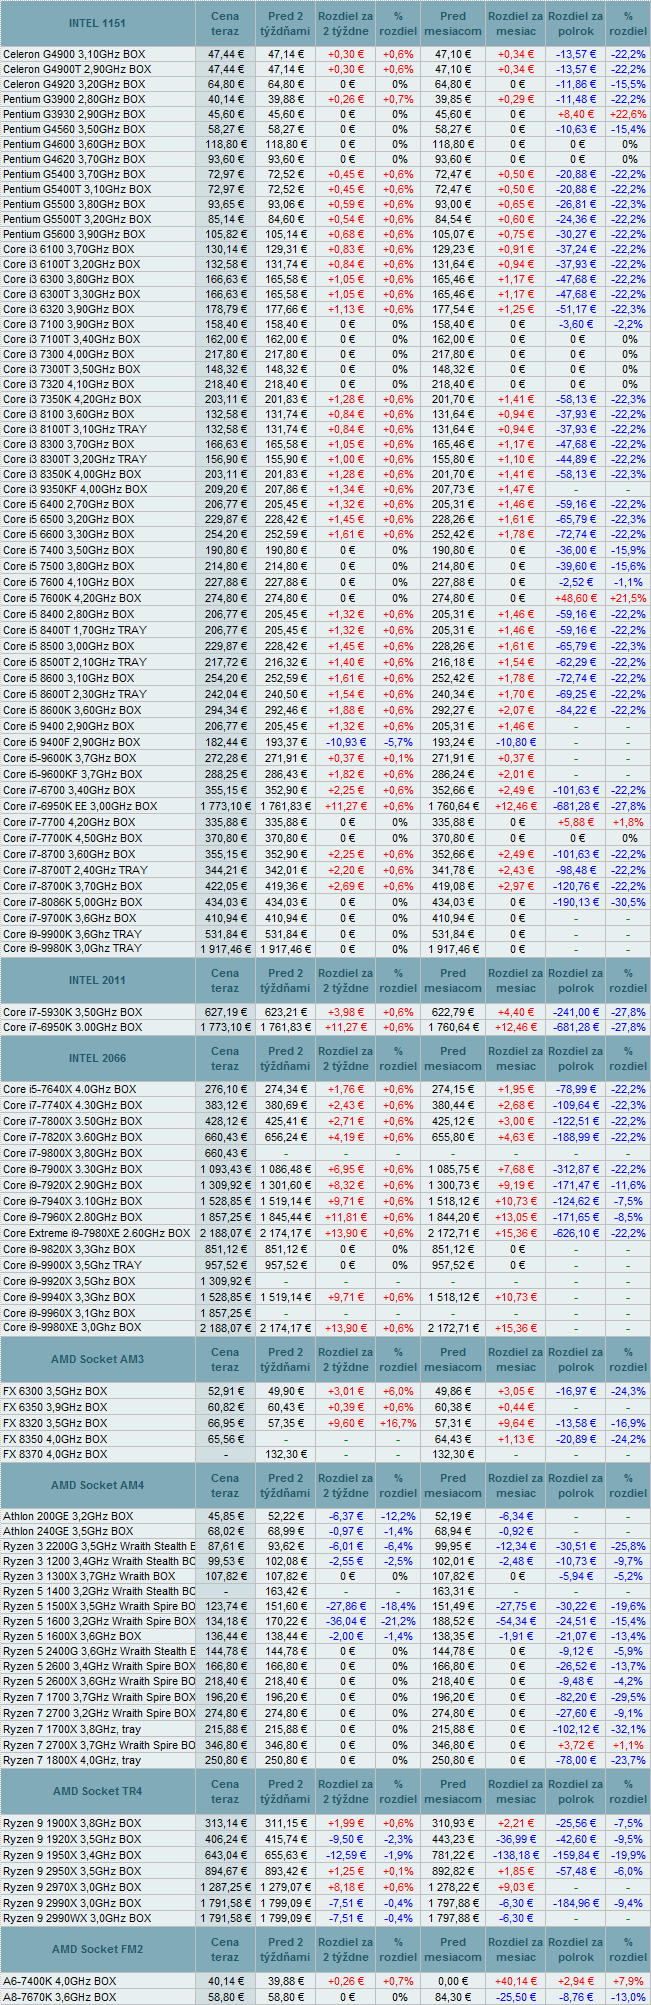Screen dimensions: 651x2005
Task: Click the +22,6% value in Pentium G3930 row
Action: (628, 114)
